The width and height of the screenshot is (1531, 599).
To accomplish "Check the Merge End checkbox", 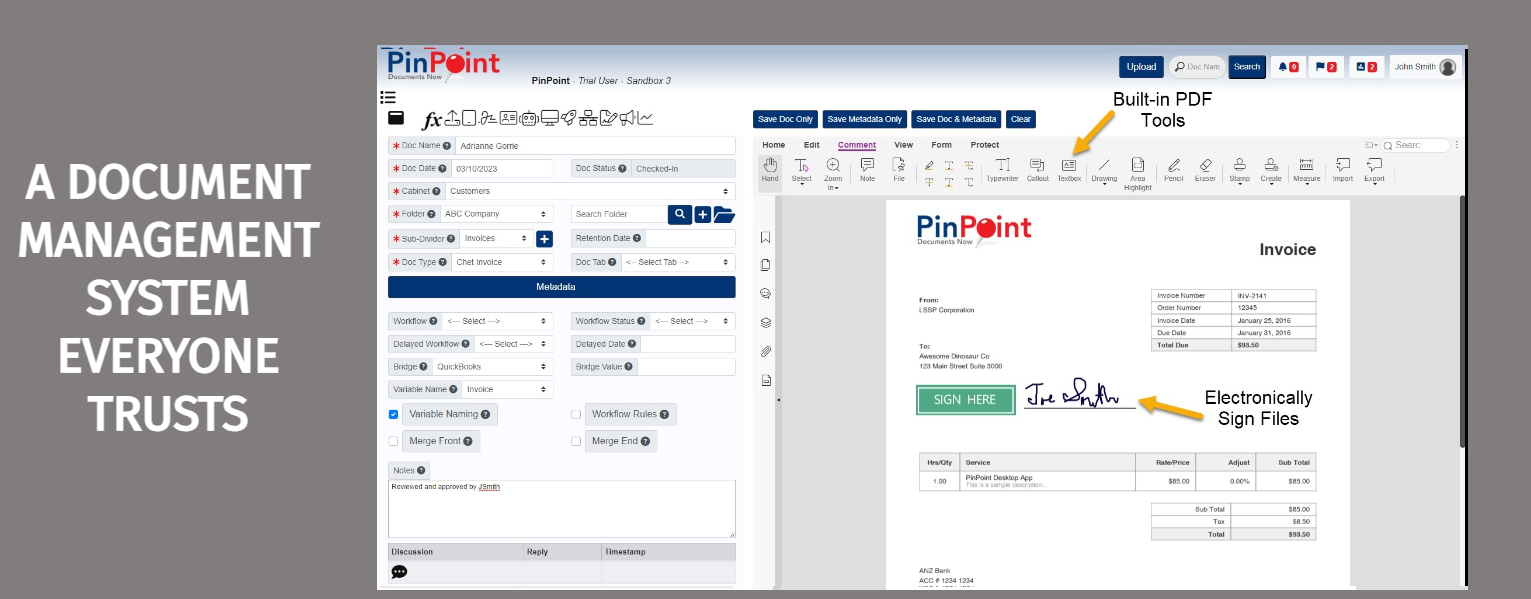I will [x=576, y=441].
